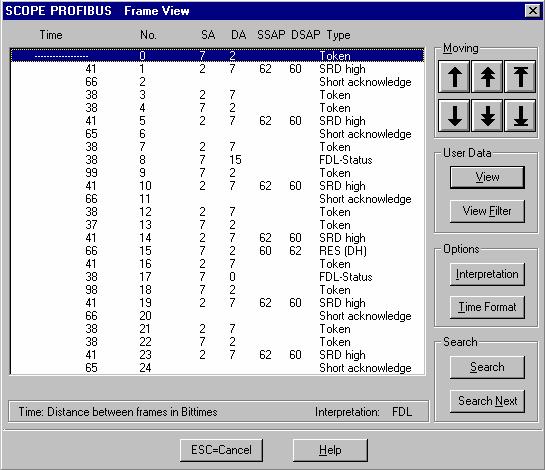Screen dimensions: 545x470
Task: Select frame number 3 Token row
Action: (217, 95)
